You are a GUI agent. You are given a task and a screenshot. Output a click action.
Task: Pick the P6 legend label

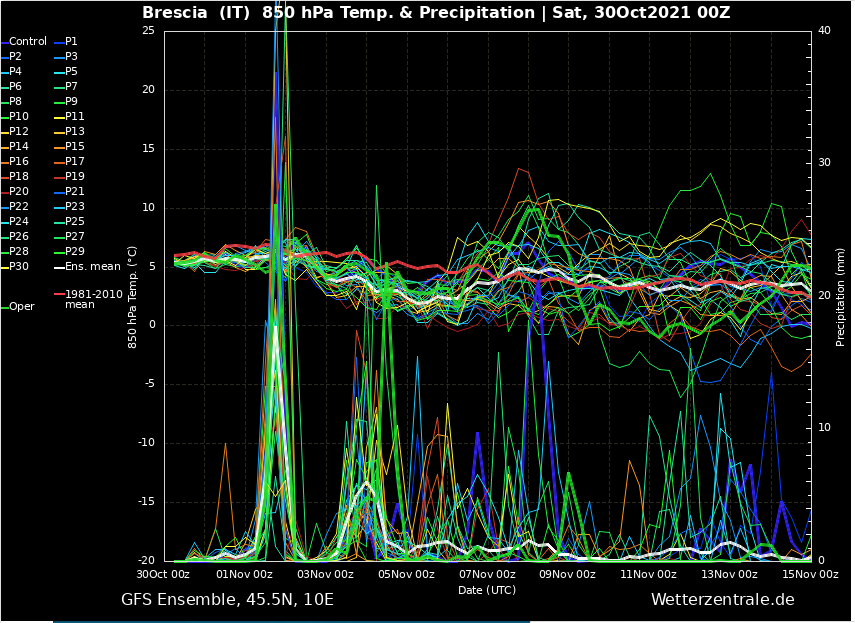(x=15, y=87)
